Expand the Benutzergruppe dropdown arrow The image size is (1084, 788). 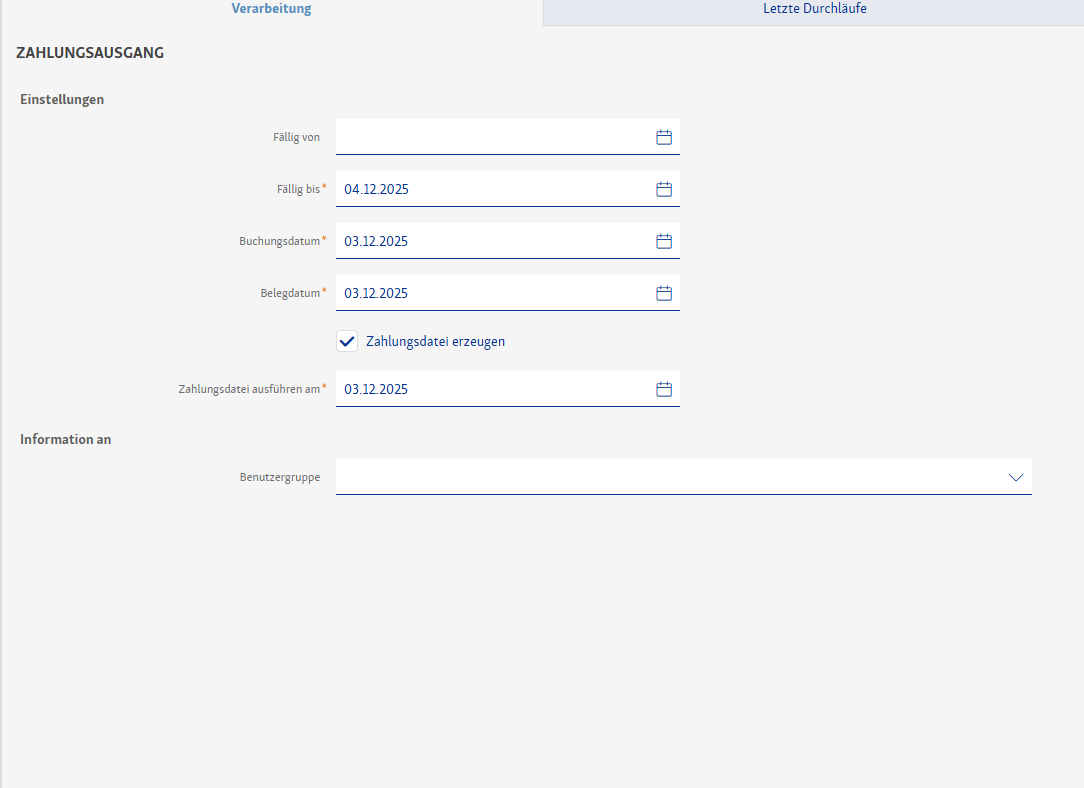1016,477
